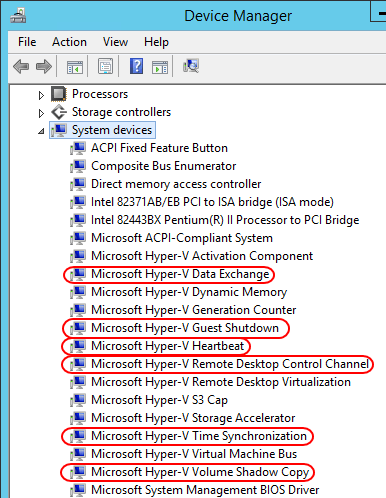386x498 pixels.
Task: Select Hyper-V Remote Desktop Control Channel
Action: pyautogui.click(x=230, y=364)
